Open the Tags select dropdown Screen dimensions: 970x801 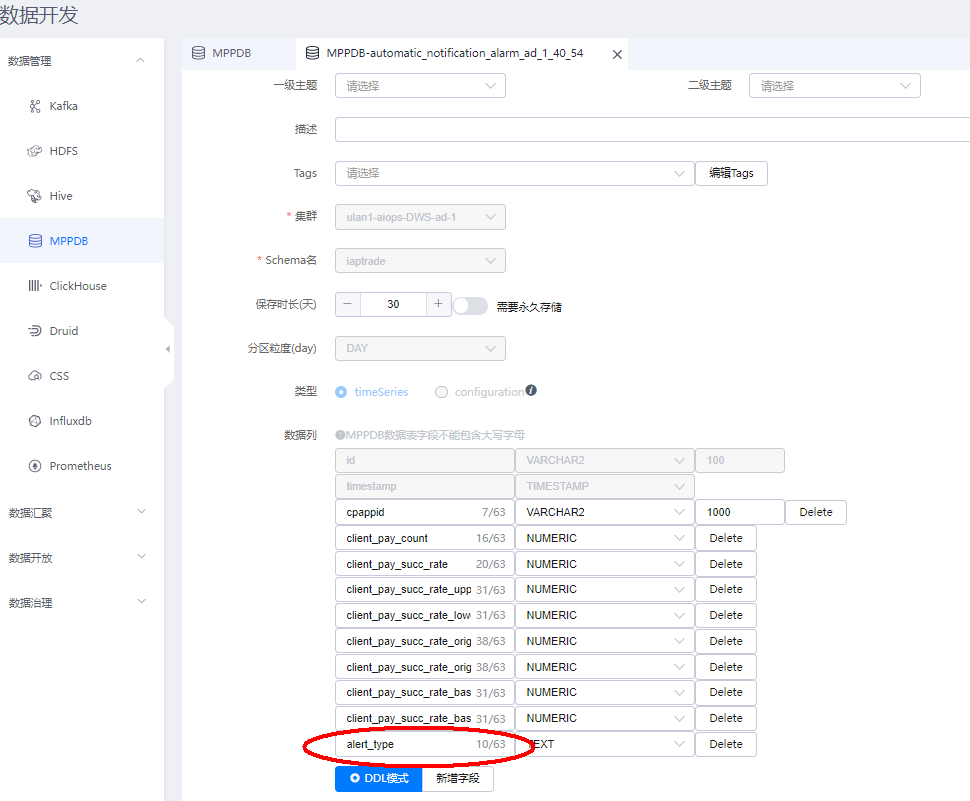tap(514, 173)
